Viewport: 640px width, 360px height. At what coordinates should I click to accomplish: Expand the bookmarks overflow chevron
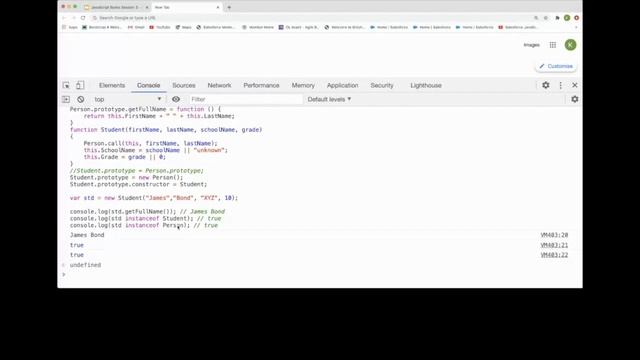click(x=576, y=27)
